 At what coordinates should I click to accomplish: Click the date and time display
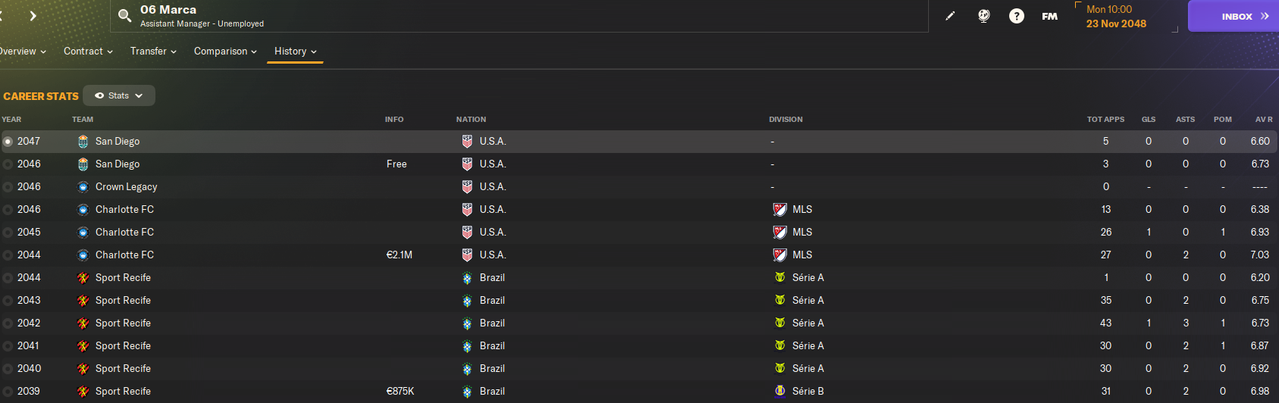[1117, 16]
